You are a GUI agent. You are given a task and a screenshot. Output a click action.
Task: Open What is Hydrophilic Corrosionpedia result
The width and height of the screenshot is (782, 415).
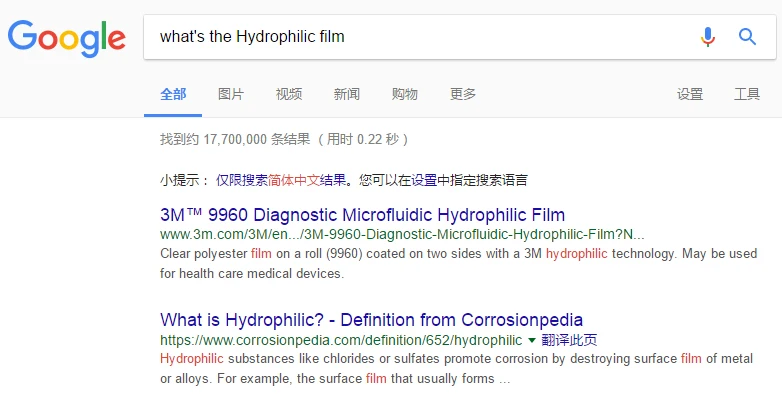click(372, 320)
